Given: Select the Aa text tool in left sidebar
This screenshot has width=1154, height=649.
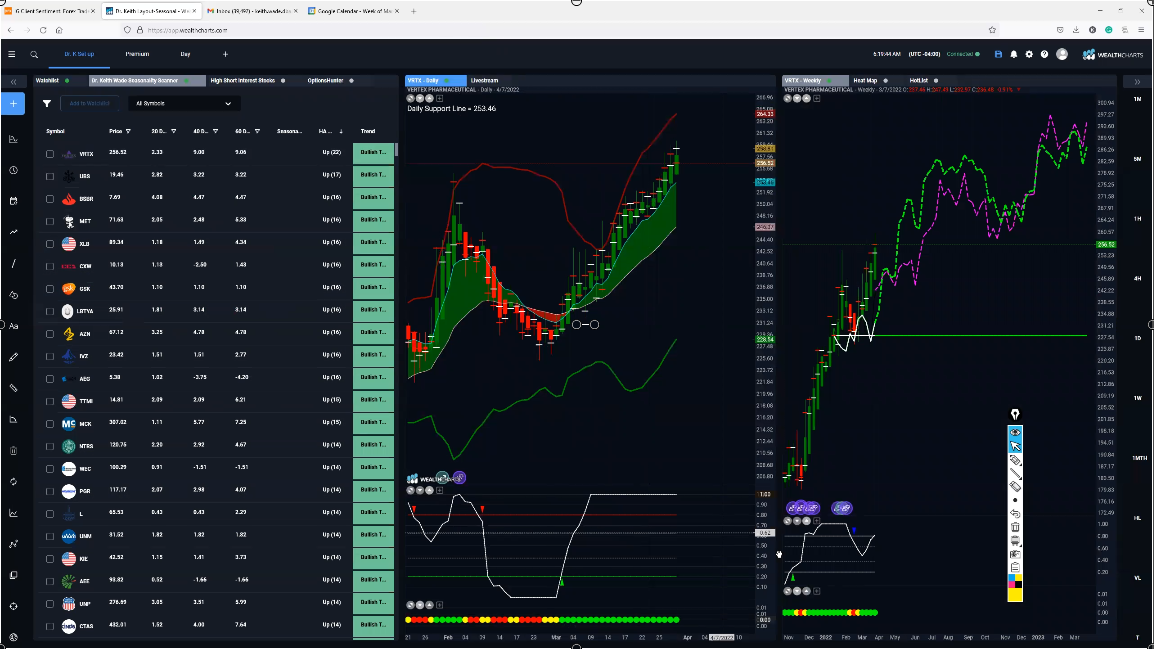Looking at the screenshot, I should click(13, 326).
